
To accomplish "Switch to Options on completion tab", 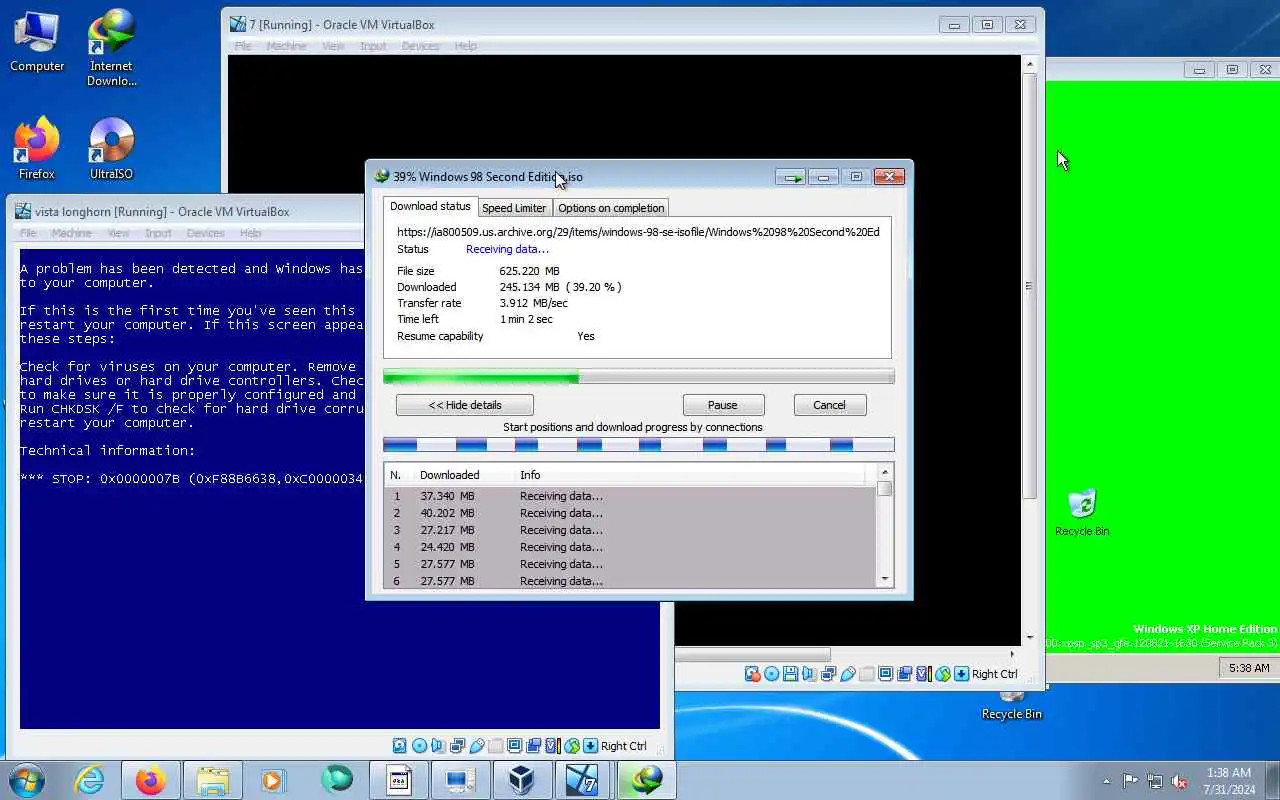I will [x=611, y=208].
